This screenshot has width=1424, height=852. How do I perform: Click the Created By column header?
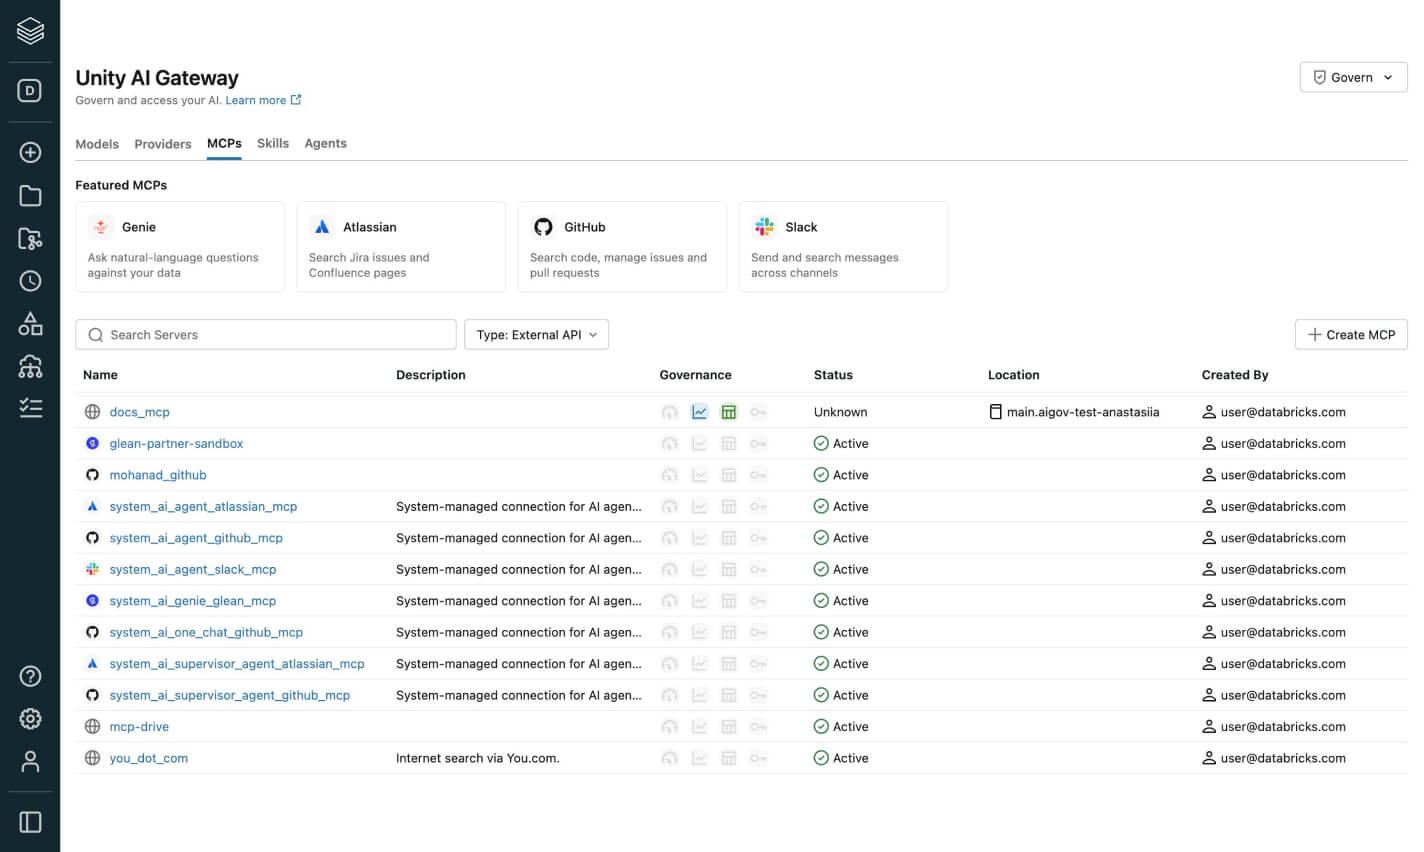pyautogui.click(x=1235, y=375)
